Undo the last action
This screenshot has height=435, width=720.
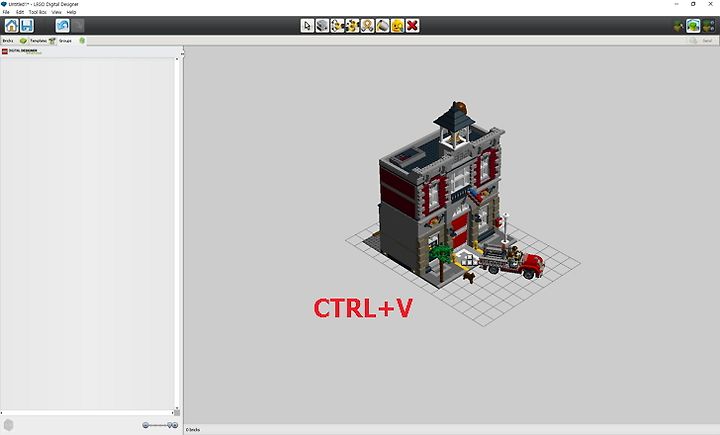pyautogui.click(x=62, y=26)
